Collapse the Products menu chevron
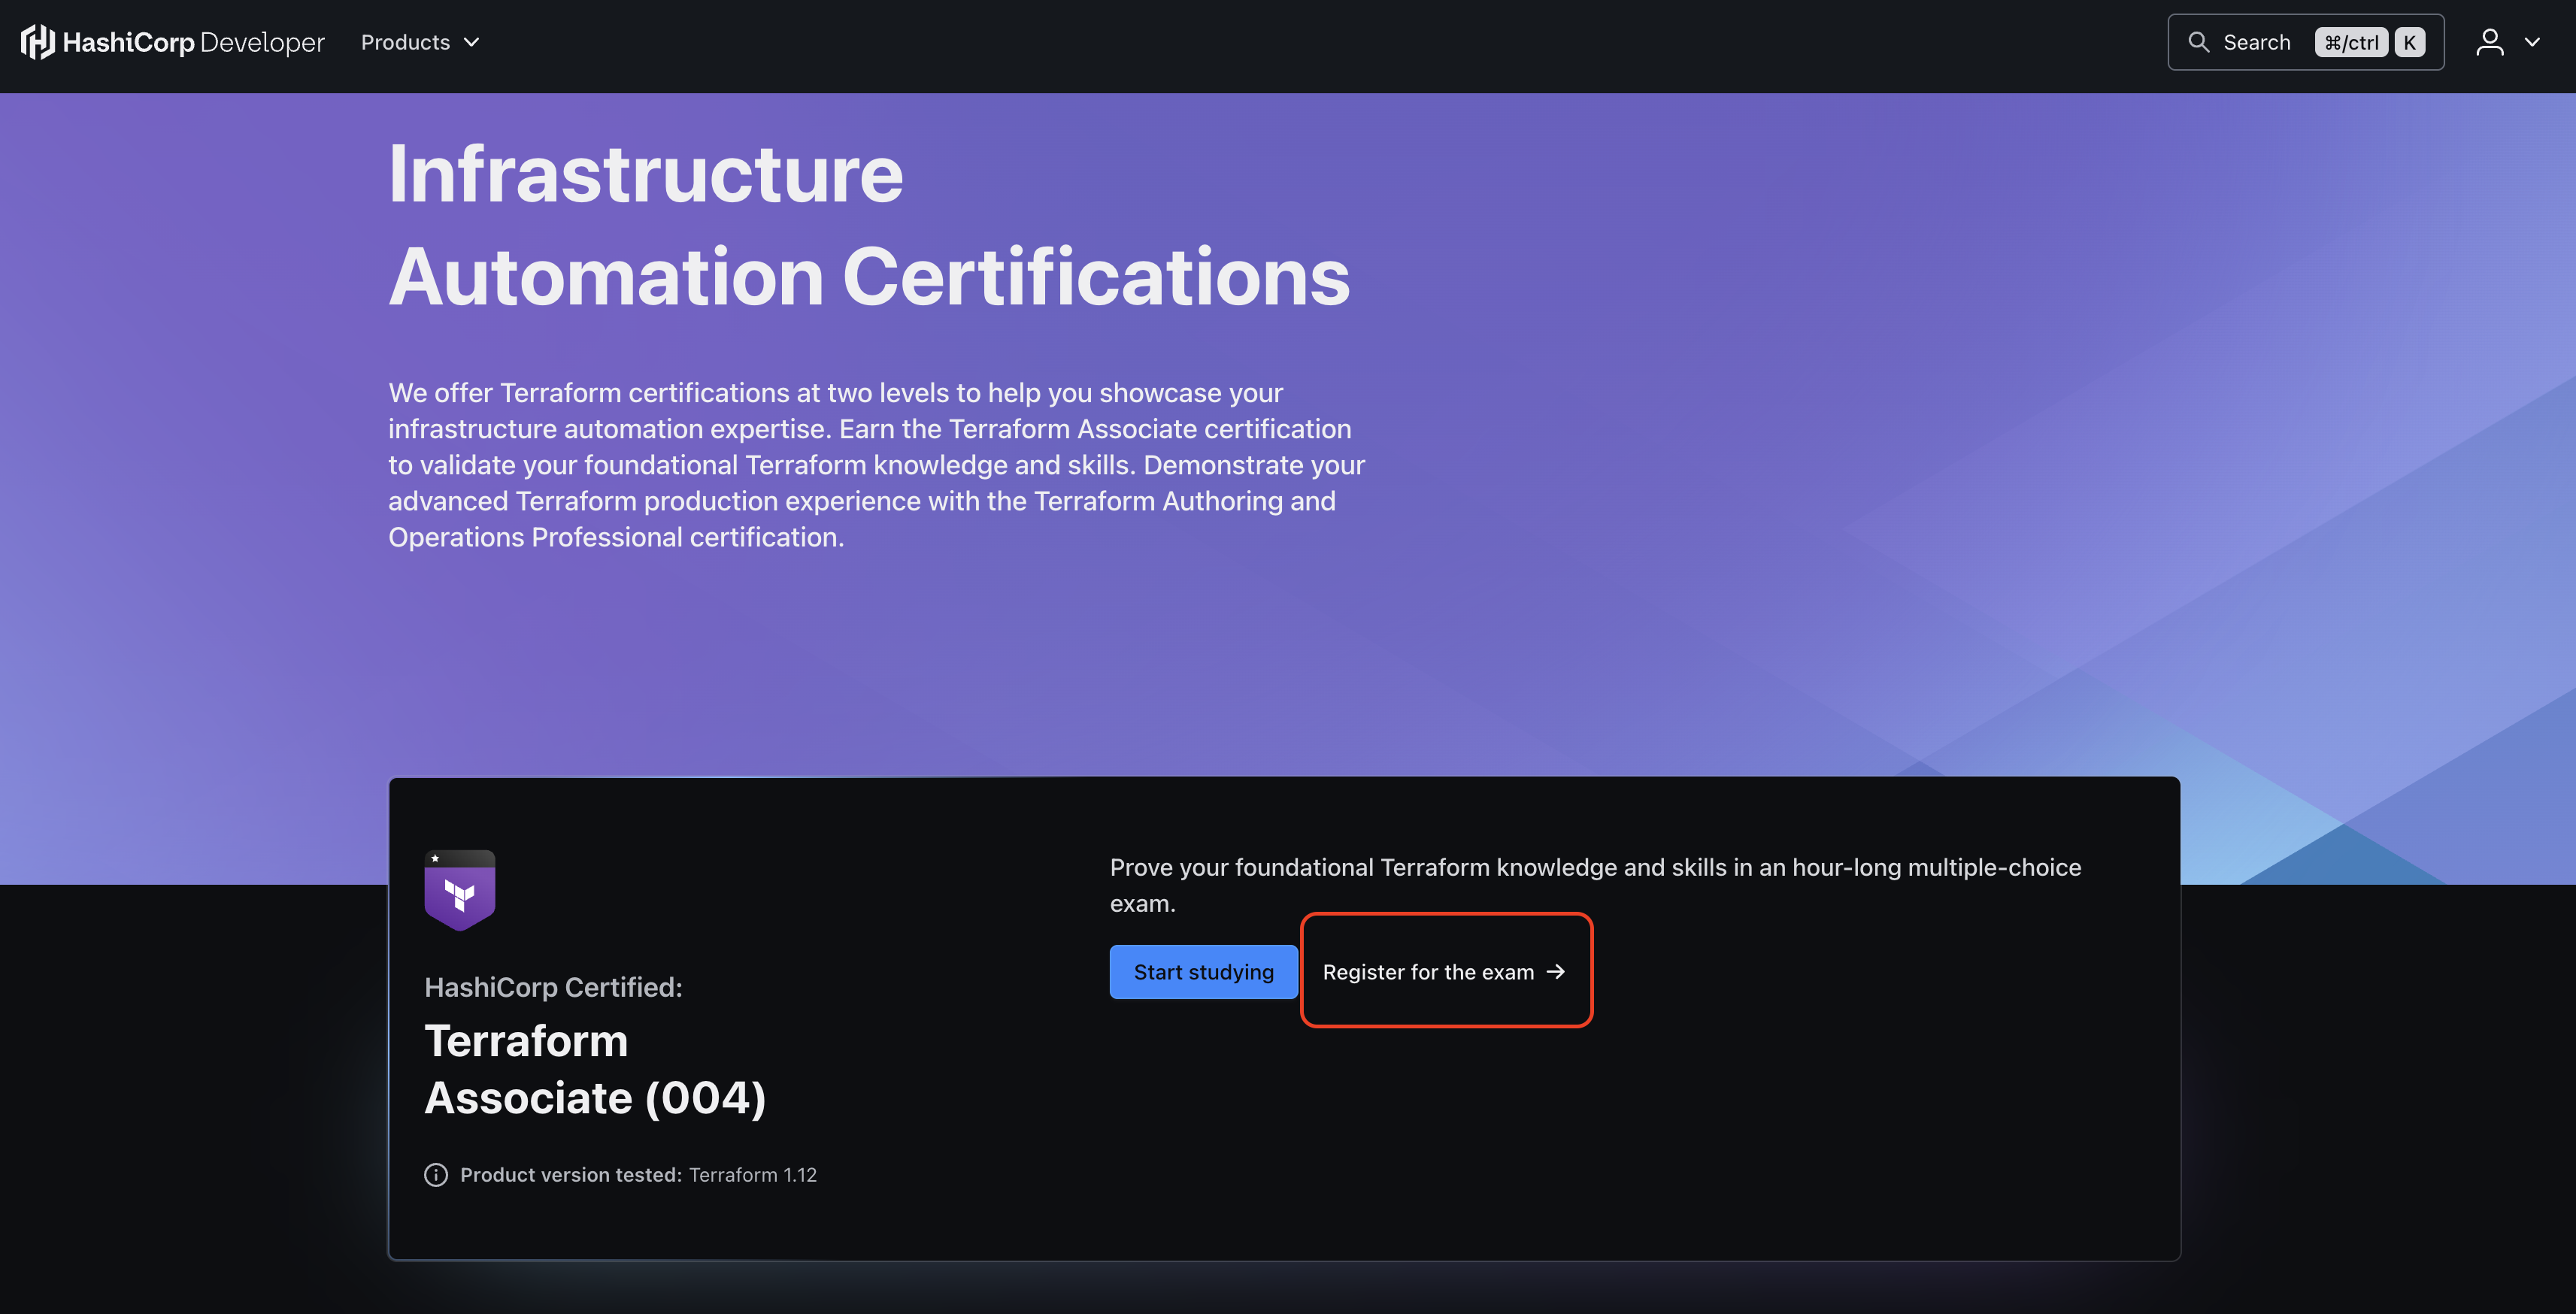Viewport: 2576px width, 1314px height. pos(470,42)
